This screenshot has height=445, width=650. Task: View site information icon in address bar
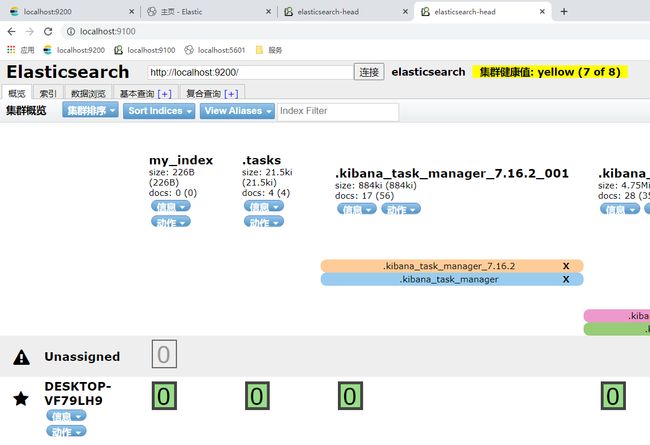click(x=71, y=32)
